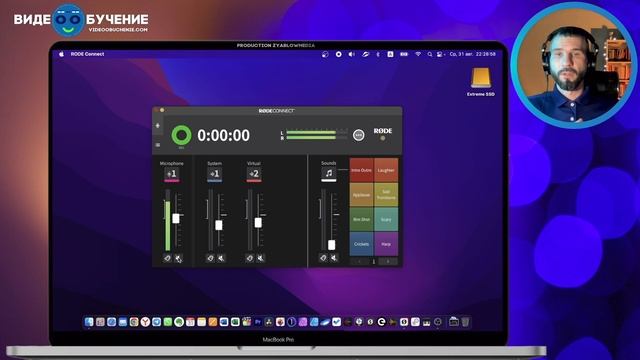Mute the System channel
The image size is (640, 360).
coord(221,258)
